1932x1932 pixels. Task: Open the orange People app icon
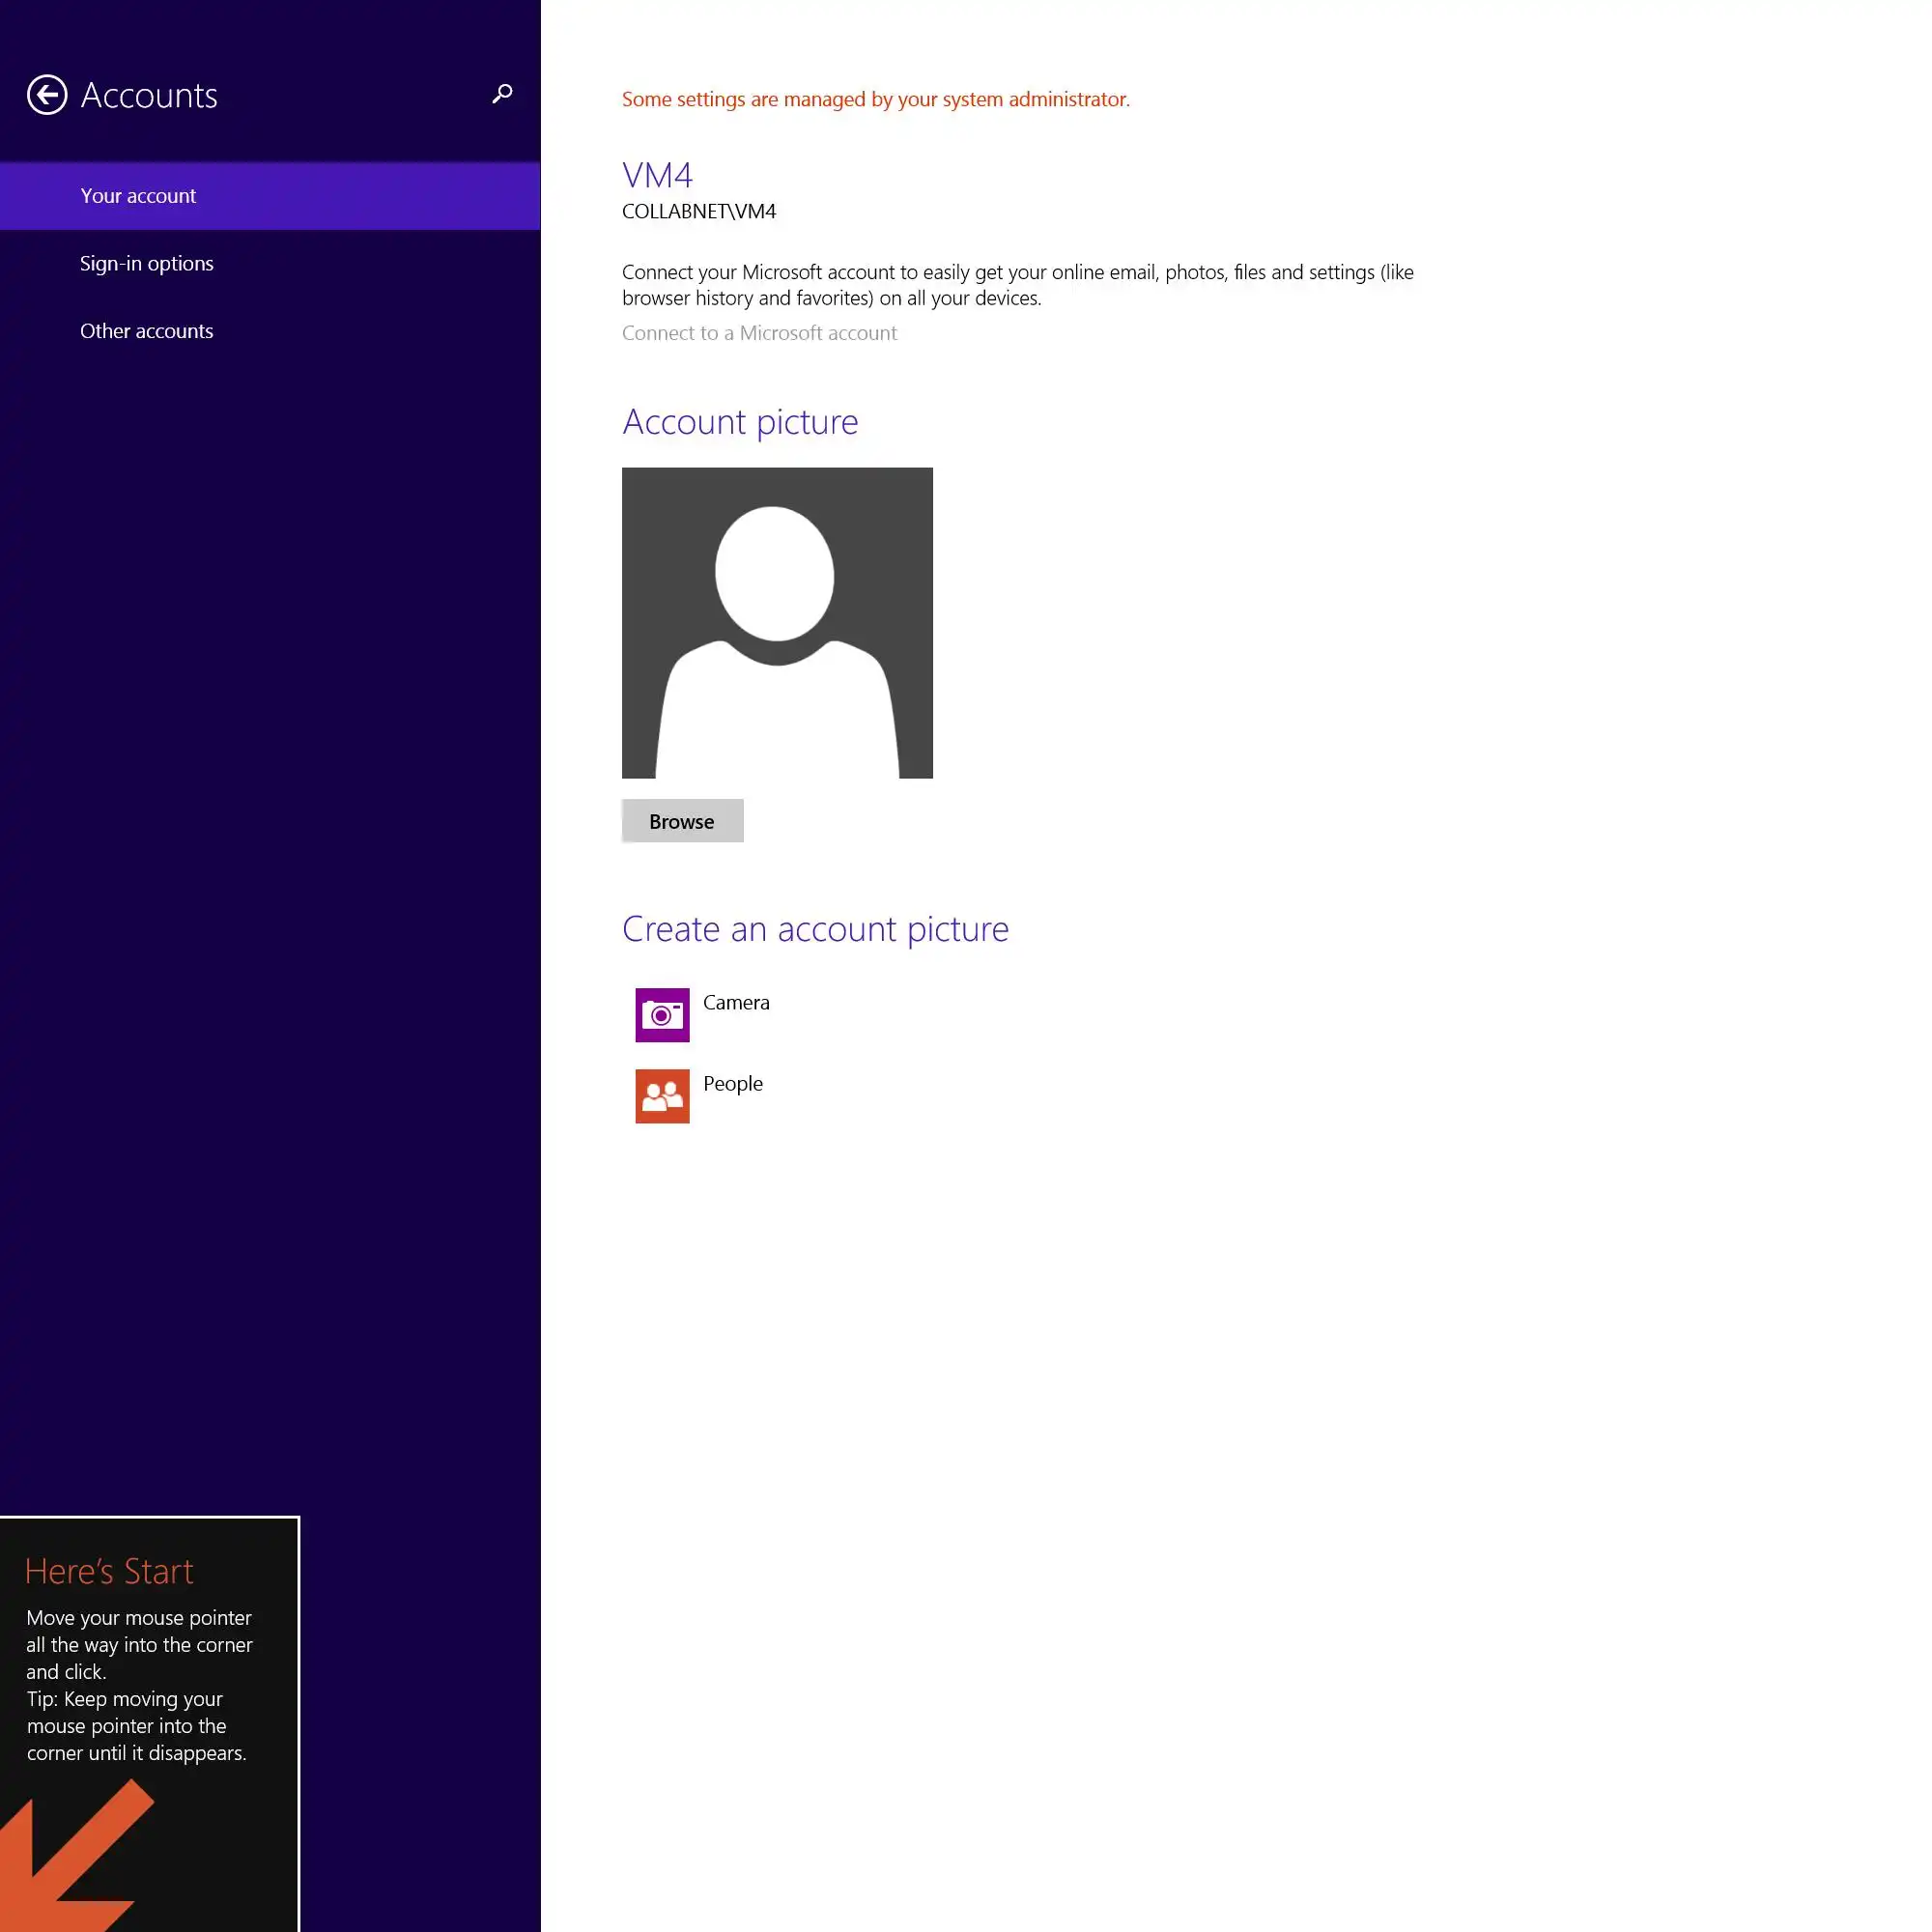click(x=662, y=1096)
